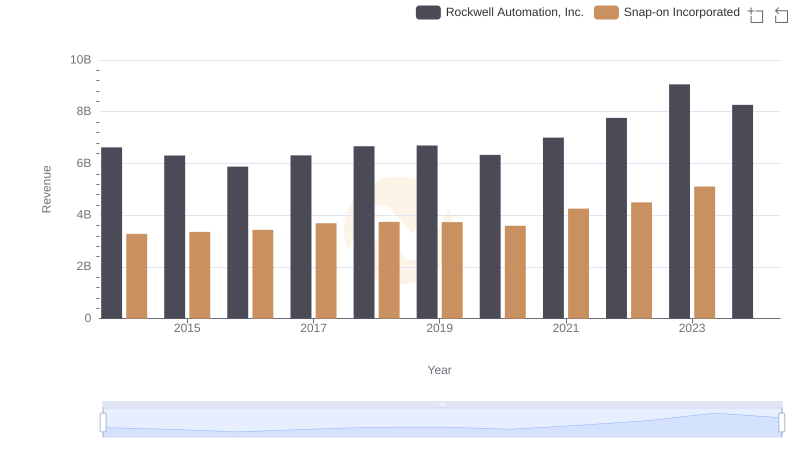The width and height of the screenshot is (800, 461).
Task: Click the 6B y-axis label
Action: [84, 163]
